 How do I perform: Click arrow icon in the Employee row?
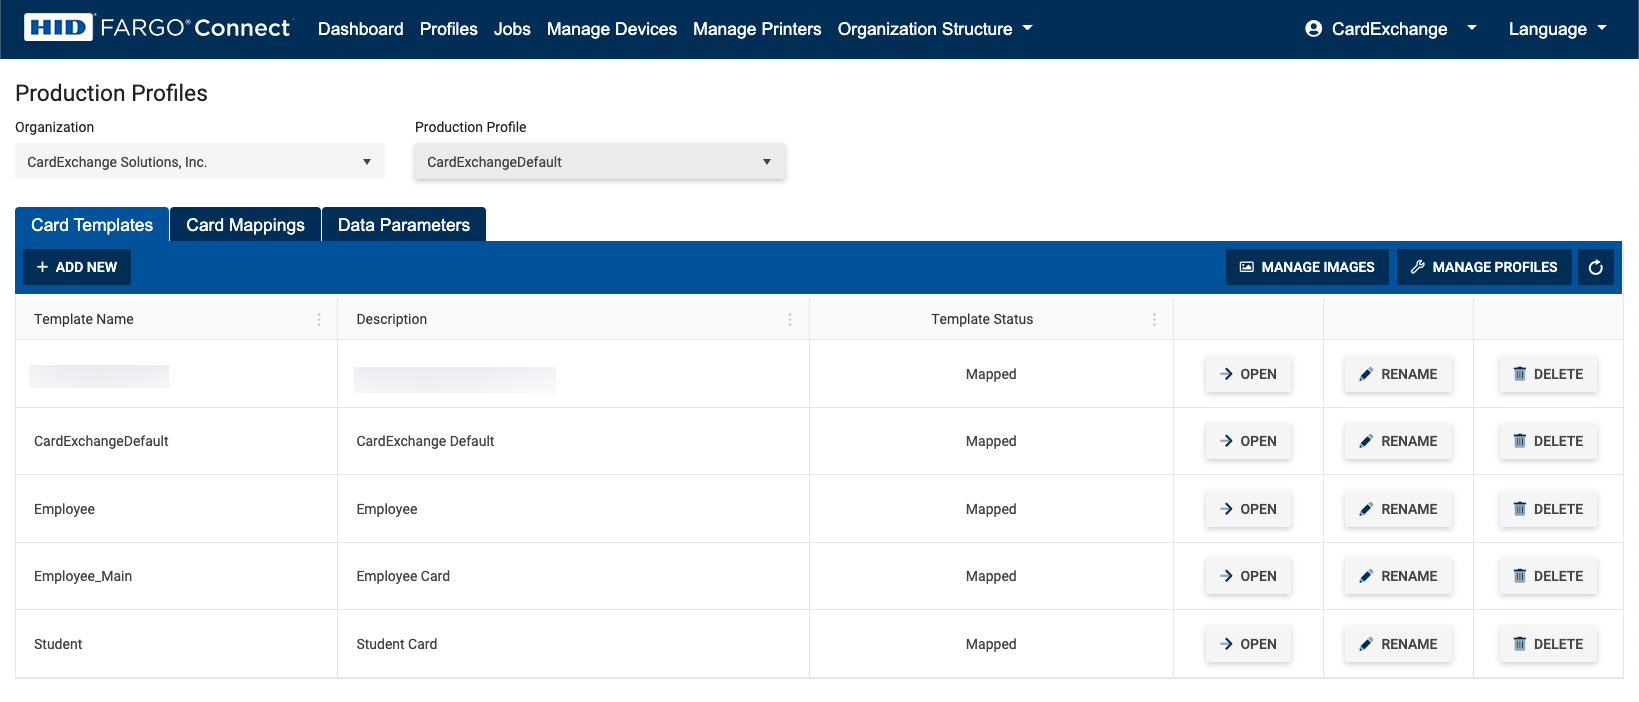coord(1226,509)
